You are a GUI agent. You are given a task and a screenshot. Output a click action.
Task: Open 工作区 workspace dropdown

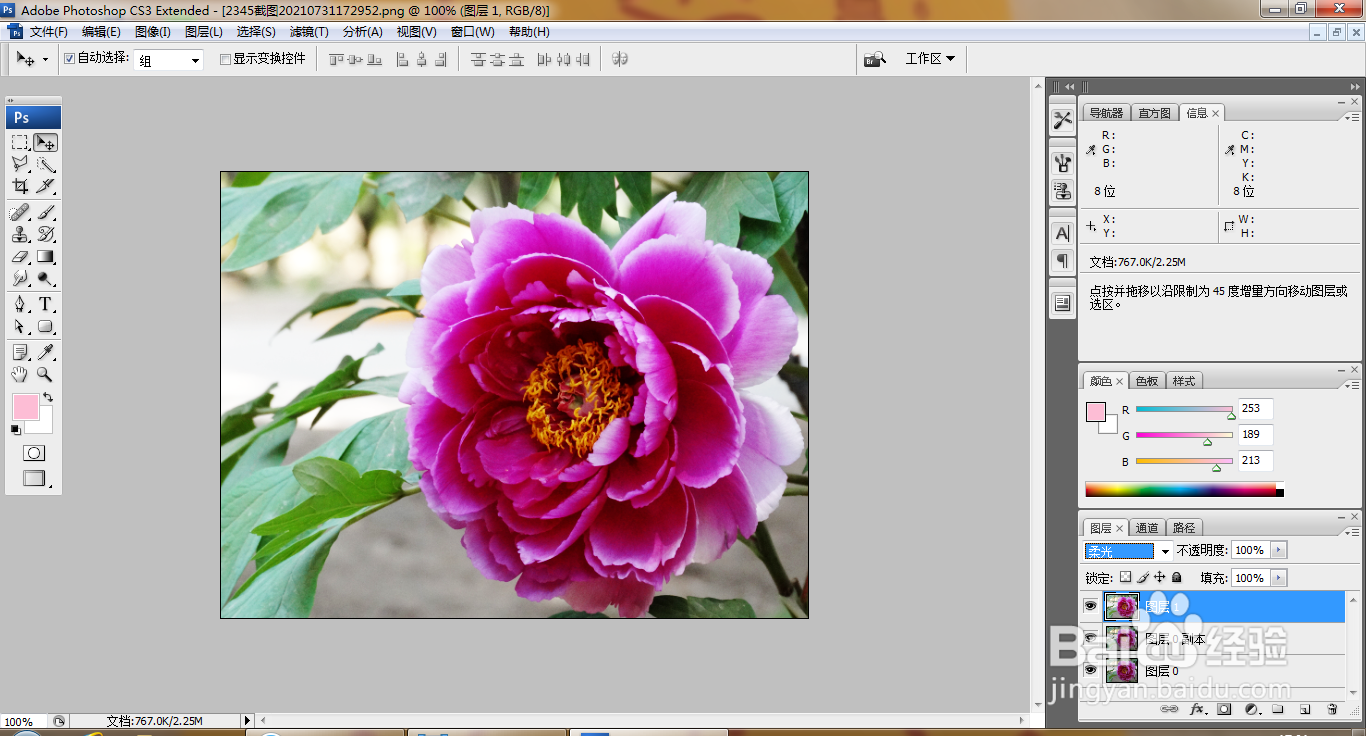click(930, 58)
